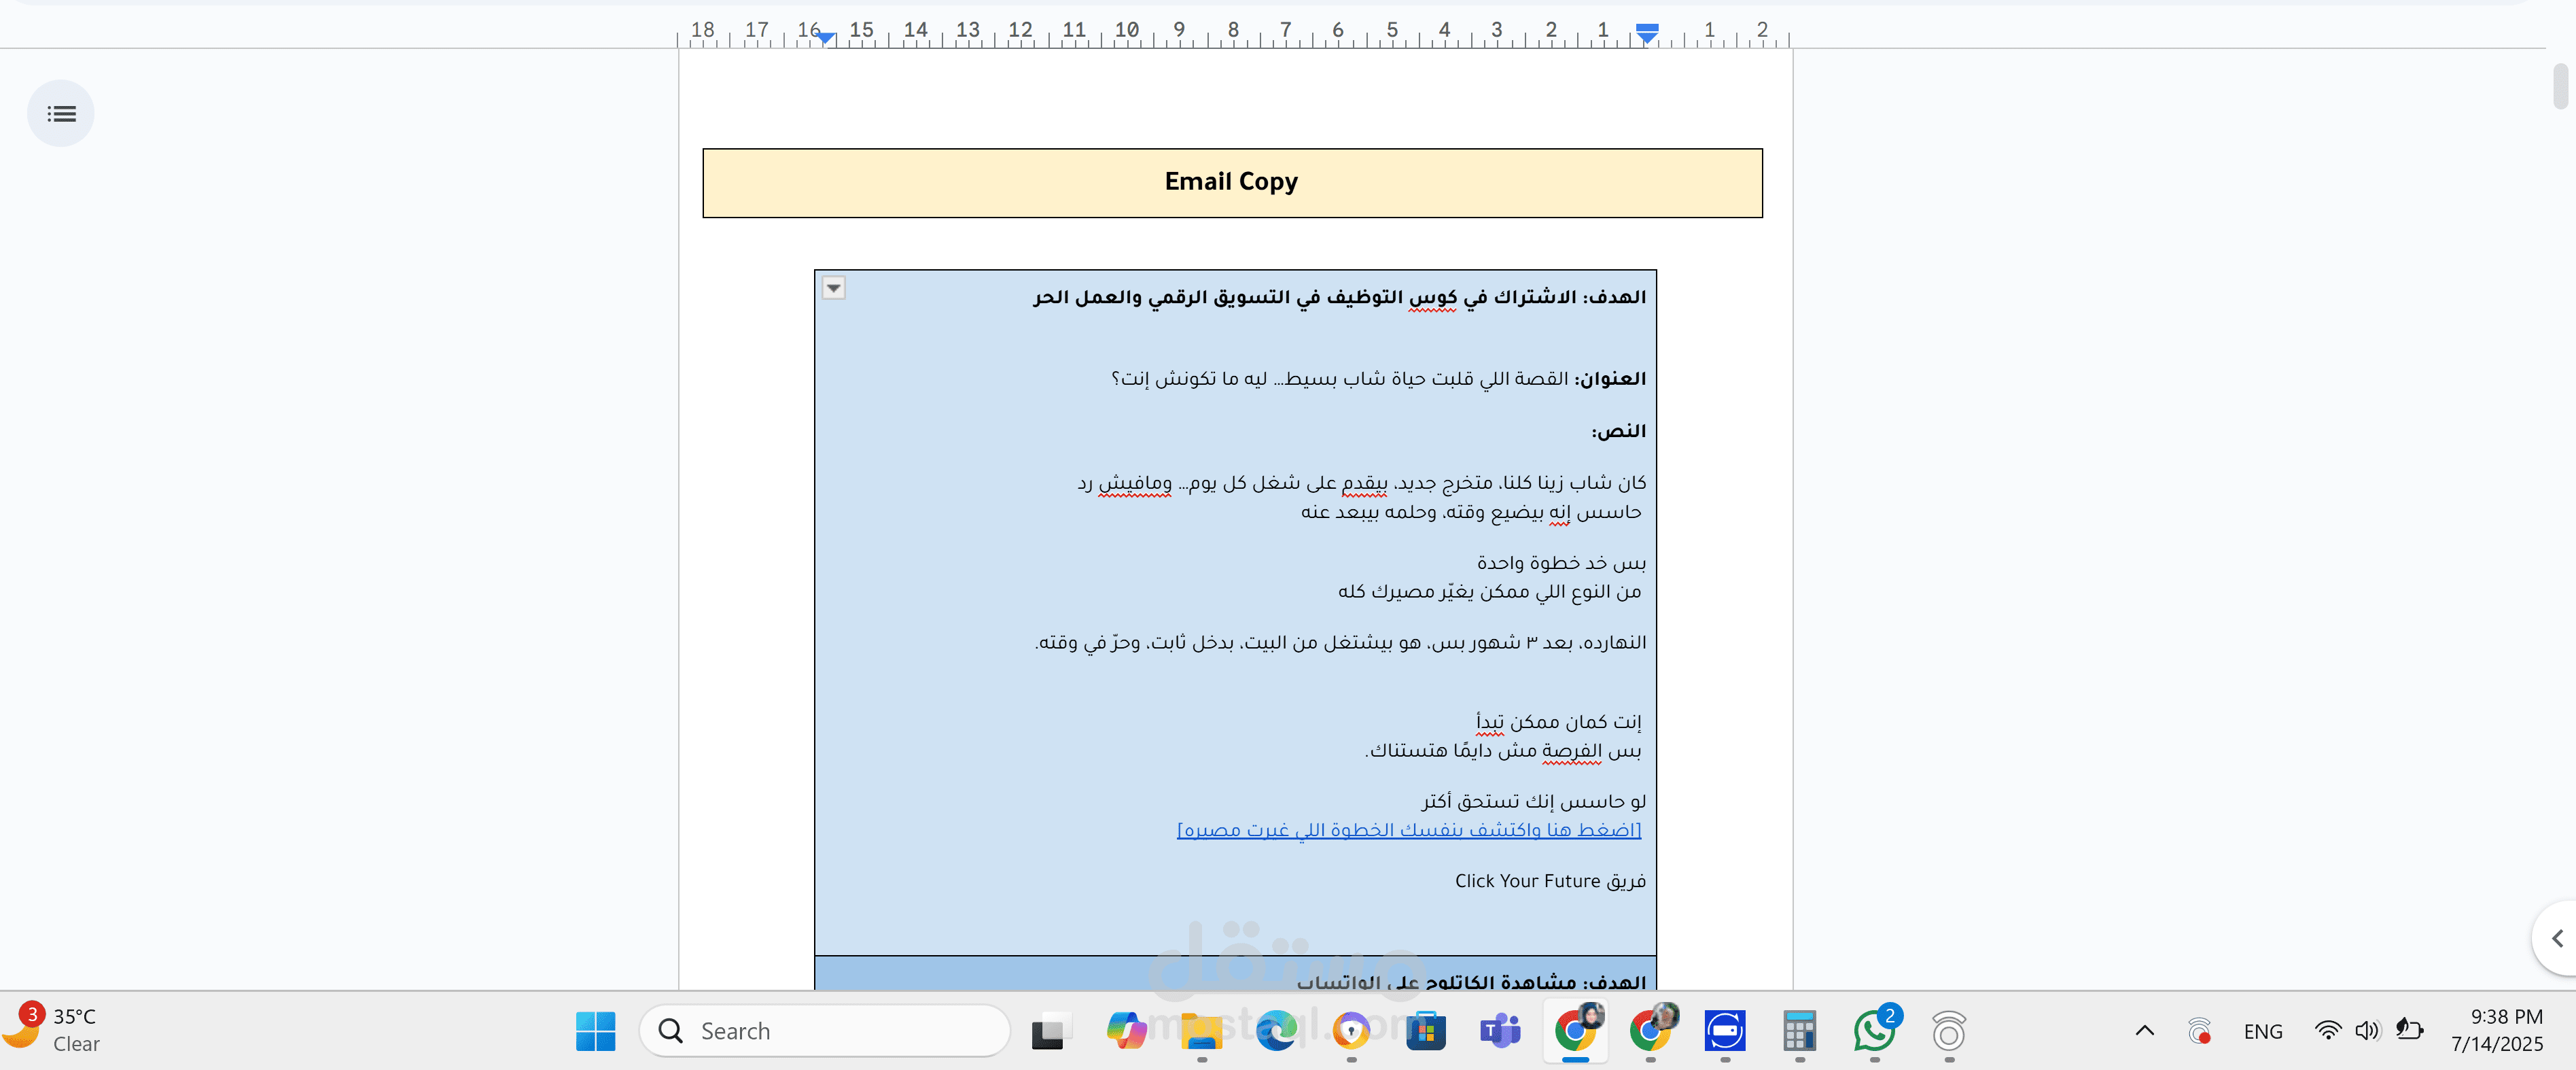Click the line starting 'كان شاب زينا كلنا'

(x=1362, y=483)
